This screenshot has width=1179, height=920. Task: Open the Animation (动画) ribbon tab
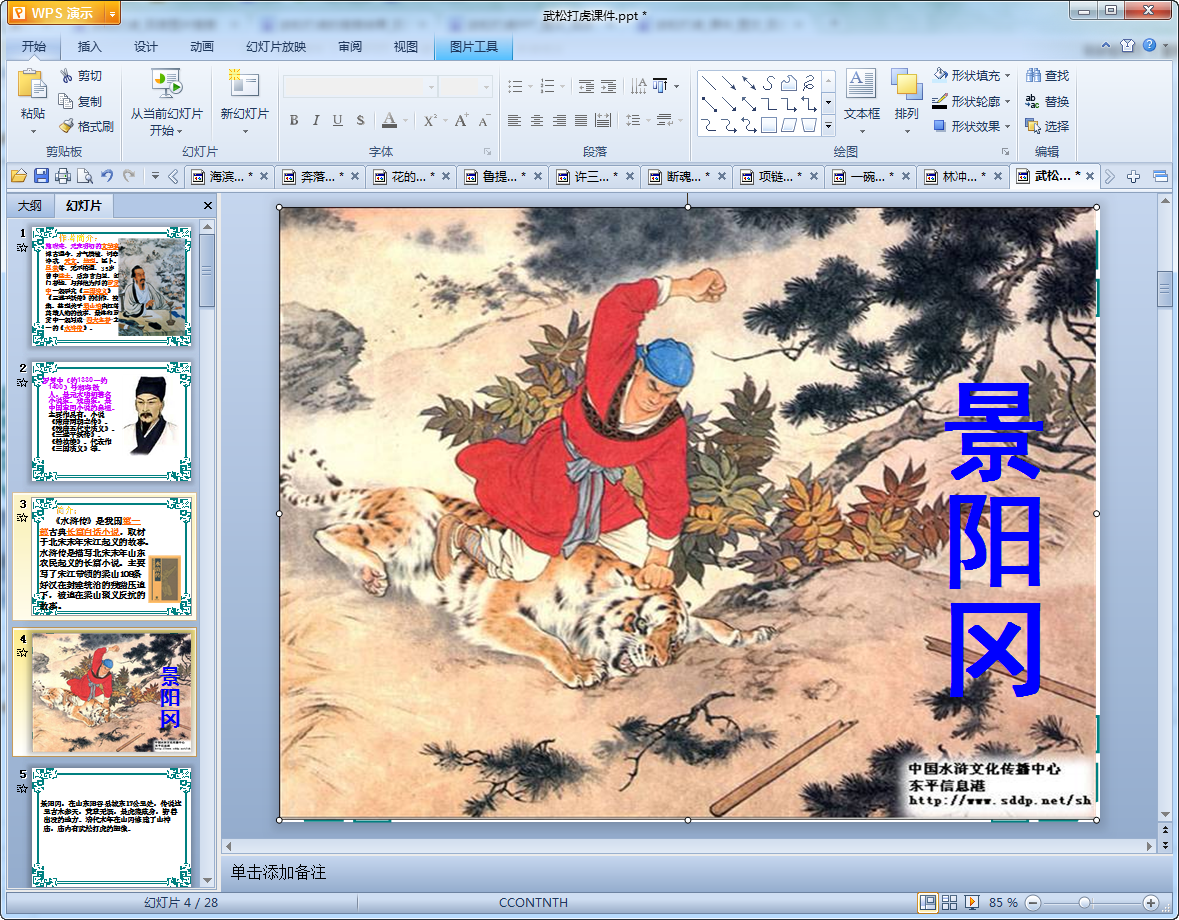(x=202, y=47)
